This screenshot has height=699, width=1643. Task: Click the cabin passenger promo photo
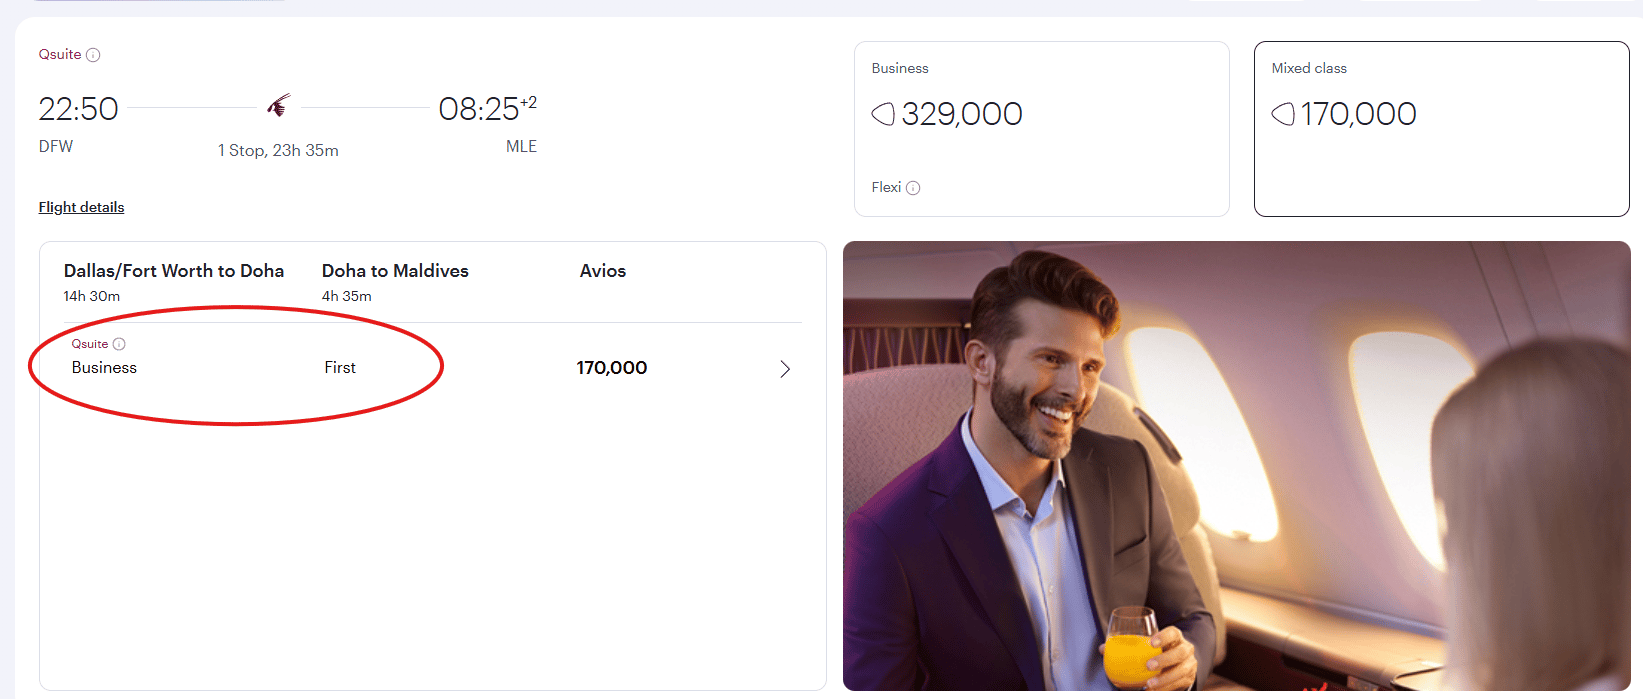(1236, 465)
